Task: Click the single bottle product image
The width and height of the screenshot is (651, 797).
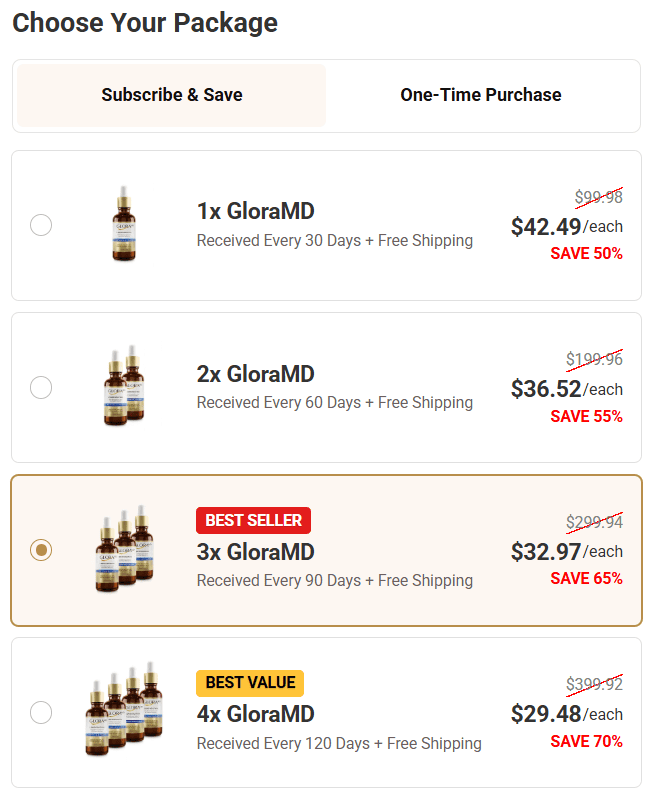Action: 124,224
